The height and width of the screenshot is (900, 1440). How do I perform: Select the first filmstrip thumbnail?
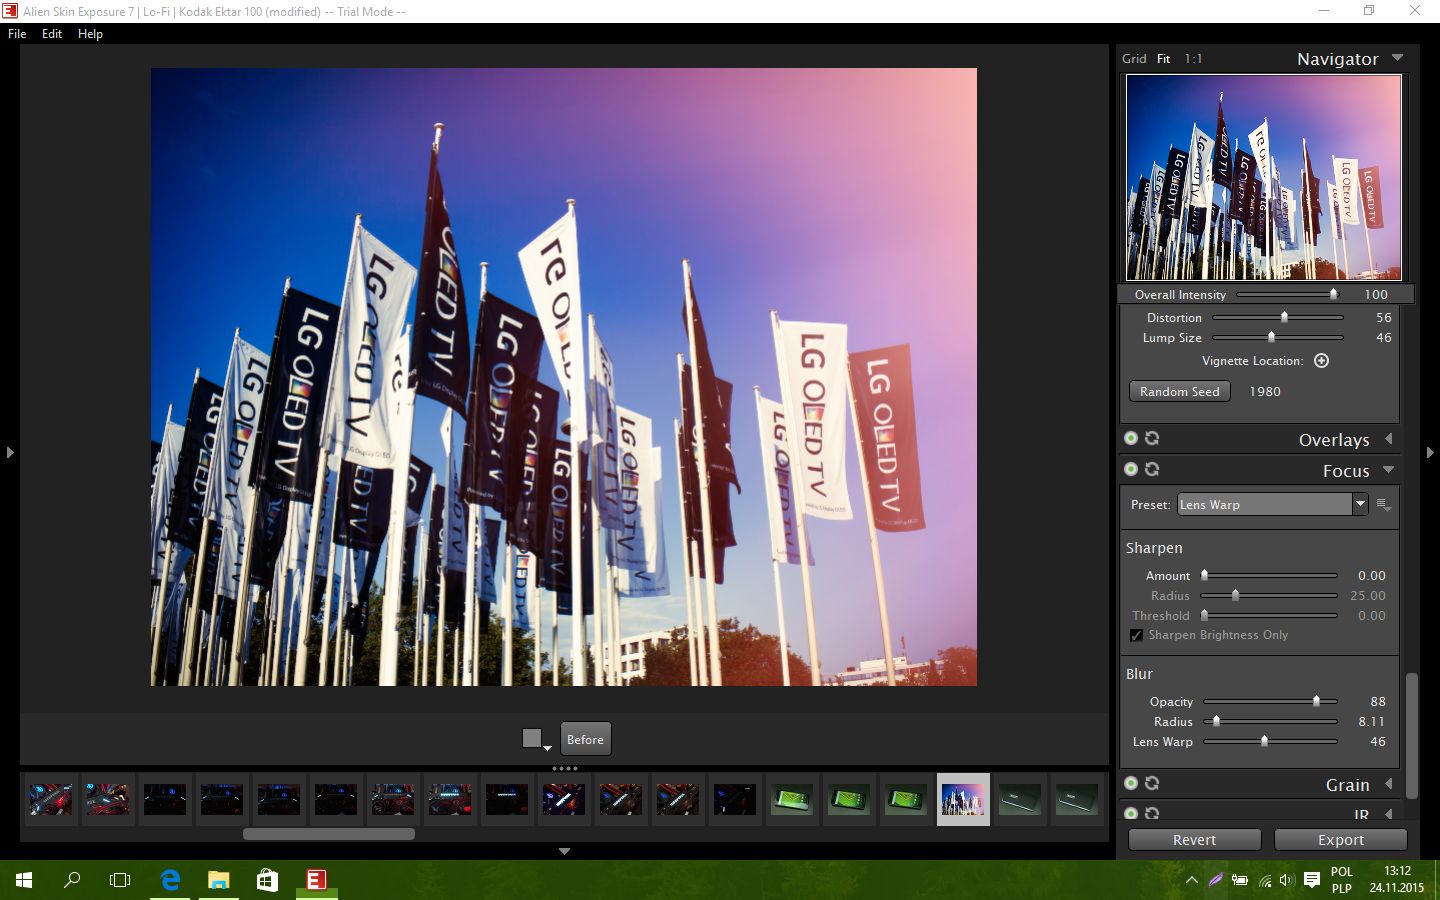(x=50, y=799)
